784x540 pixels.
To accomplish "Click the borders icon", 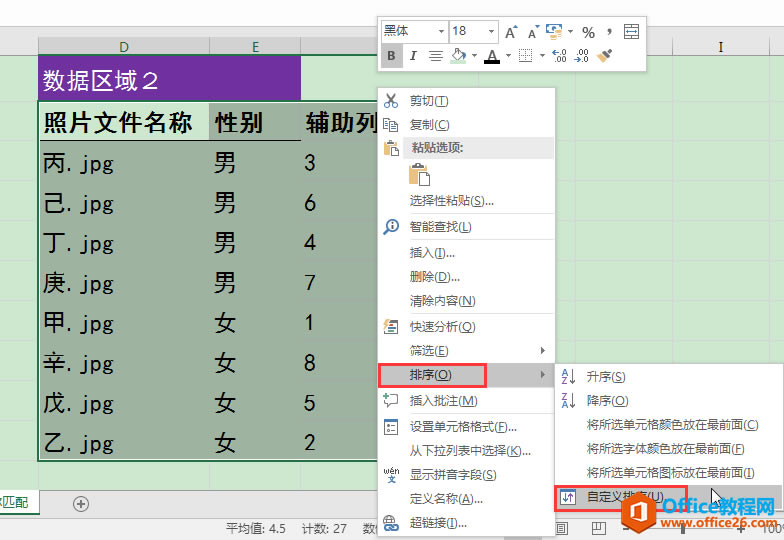I will click(525, 56).
